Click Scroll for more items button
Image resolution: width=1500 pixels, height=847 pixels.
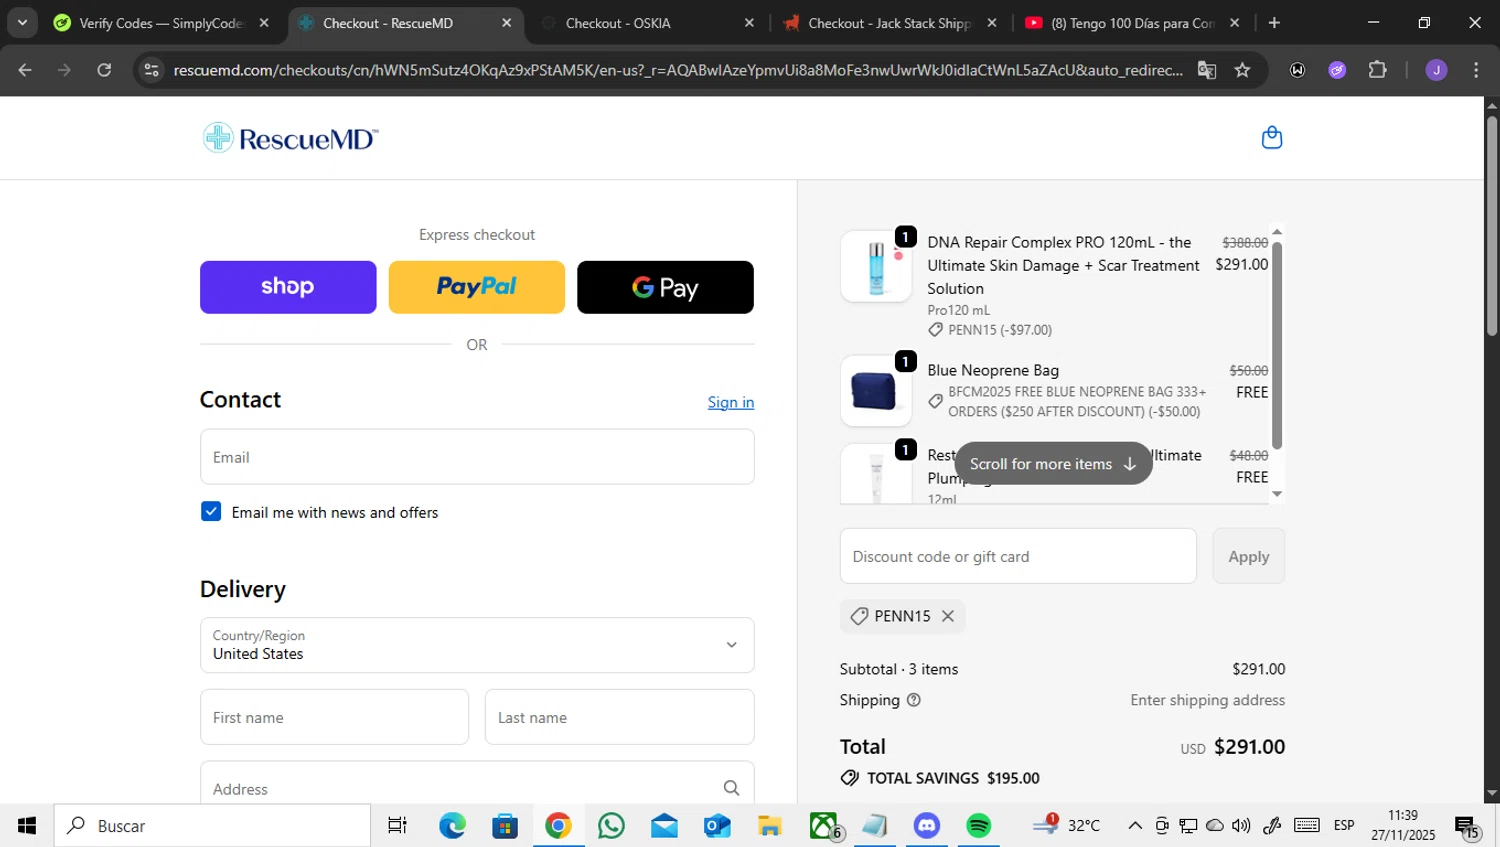(x=1053, y=463)
